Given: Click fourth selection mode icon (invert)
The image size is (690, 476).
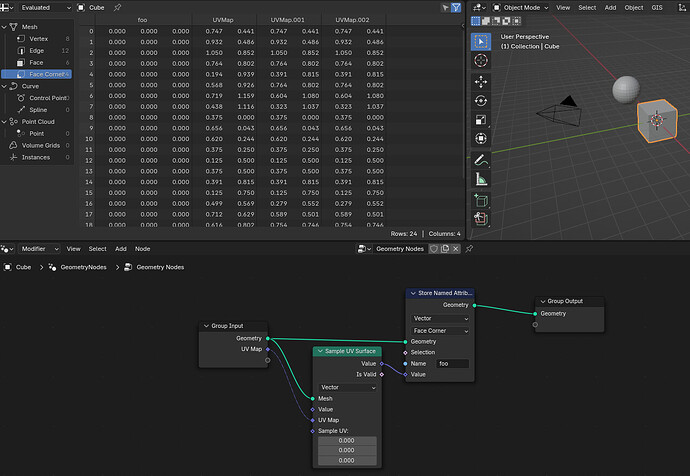Looking at the screenshot, I should click(x=506, y=21).
